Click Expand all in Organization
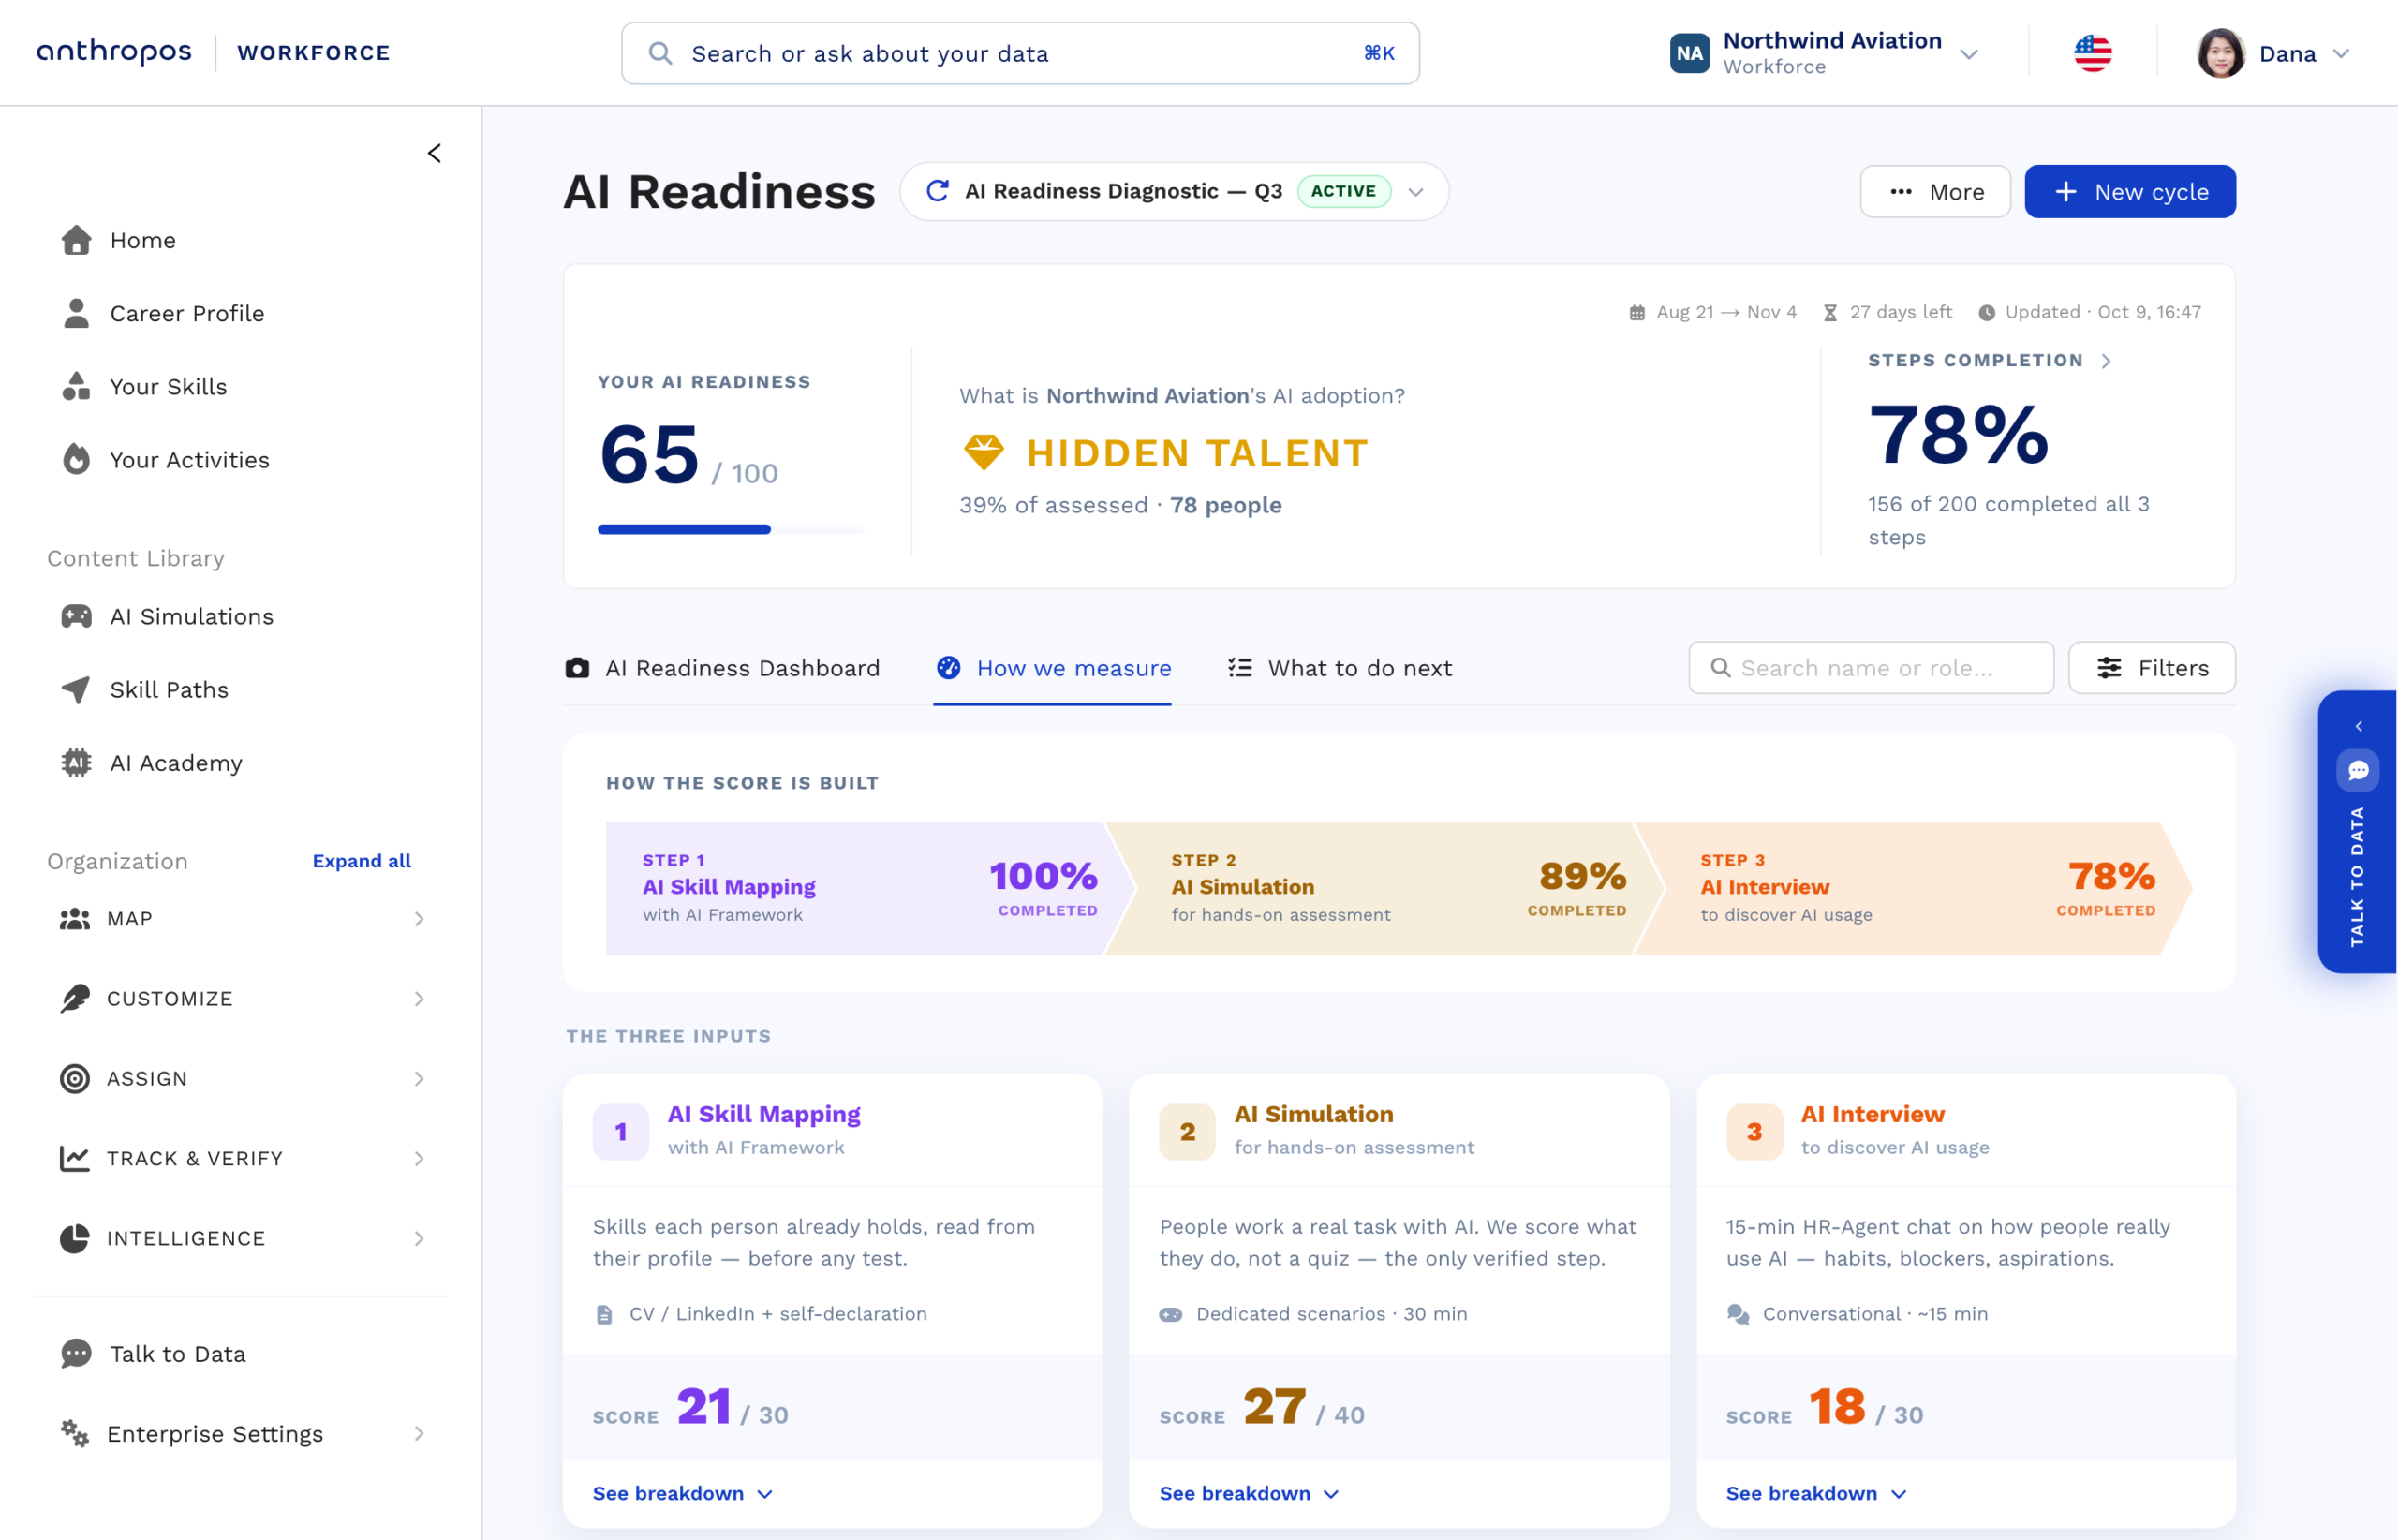This screenshot has width=2398, height=1540. 361,861
